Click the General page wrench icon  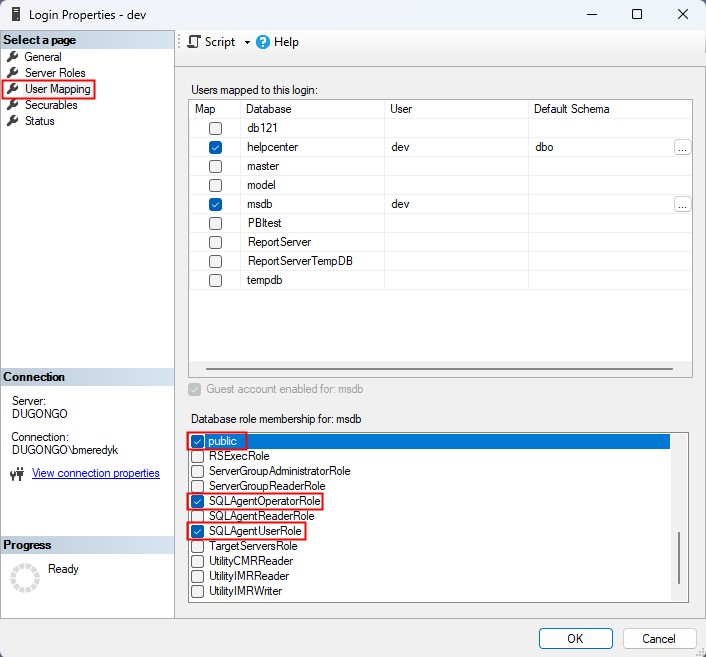click(13, 57)
